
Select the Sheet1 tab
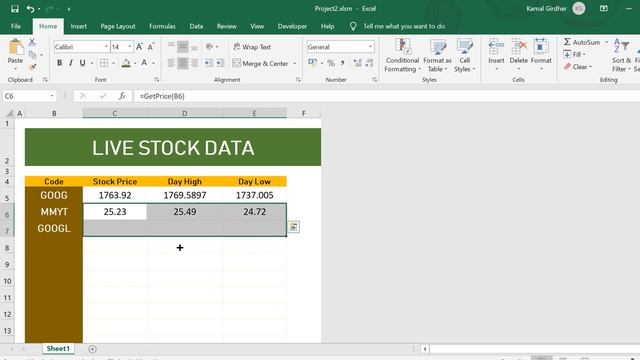[x=58, y=349]
